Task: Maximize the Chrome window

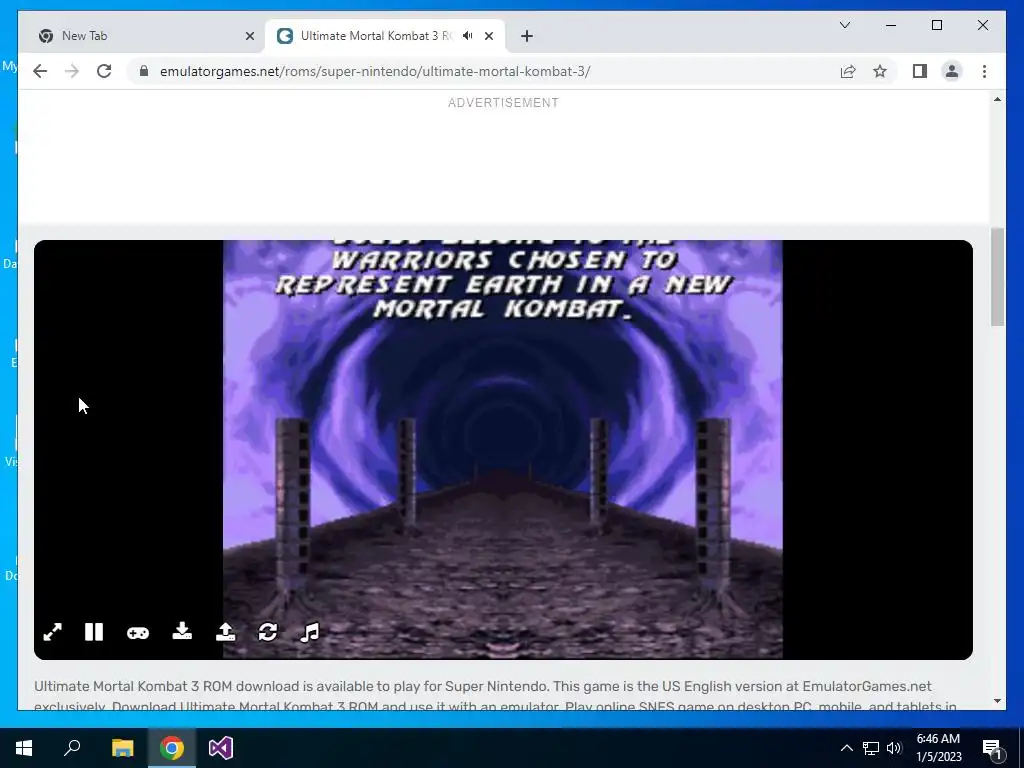Action: click(936, 25)
